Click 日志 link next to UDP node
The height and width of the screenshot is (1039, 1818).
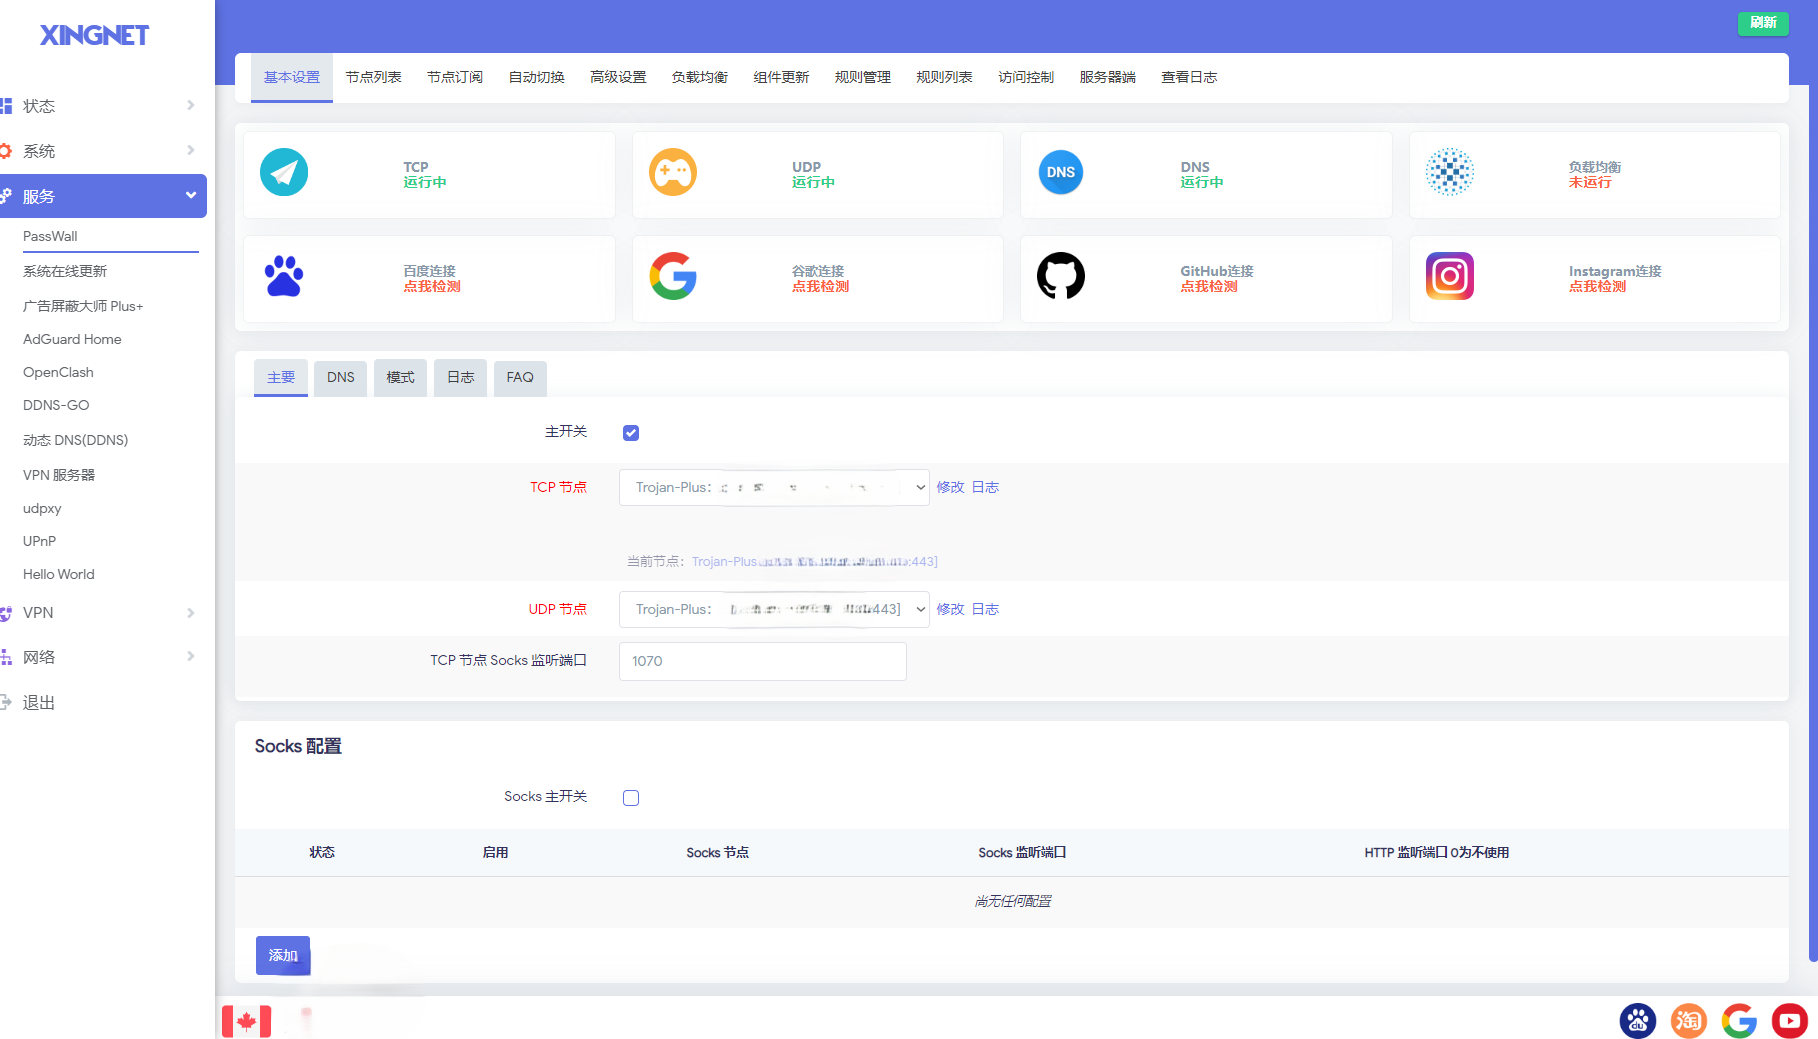pyautogui.click(x=986, y=609)
